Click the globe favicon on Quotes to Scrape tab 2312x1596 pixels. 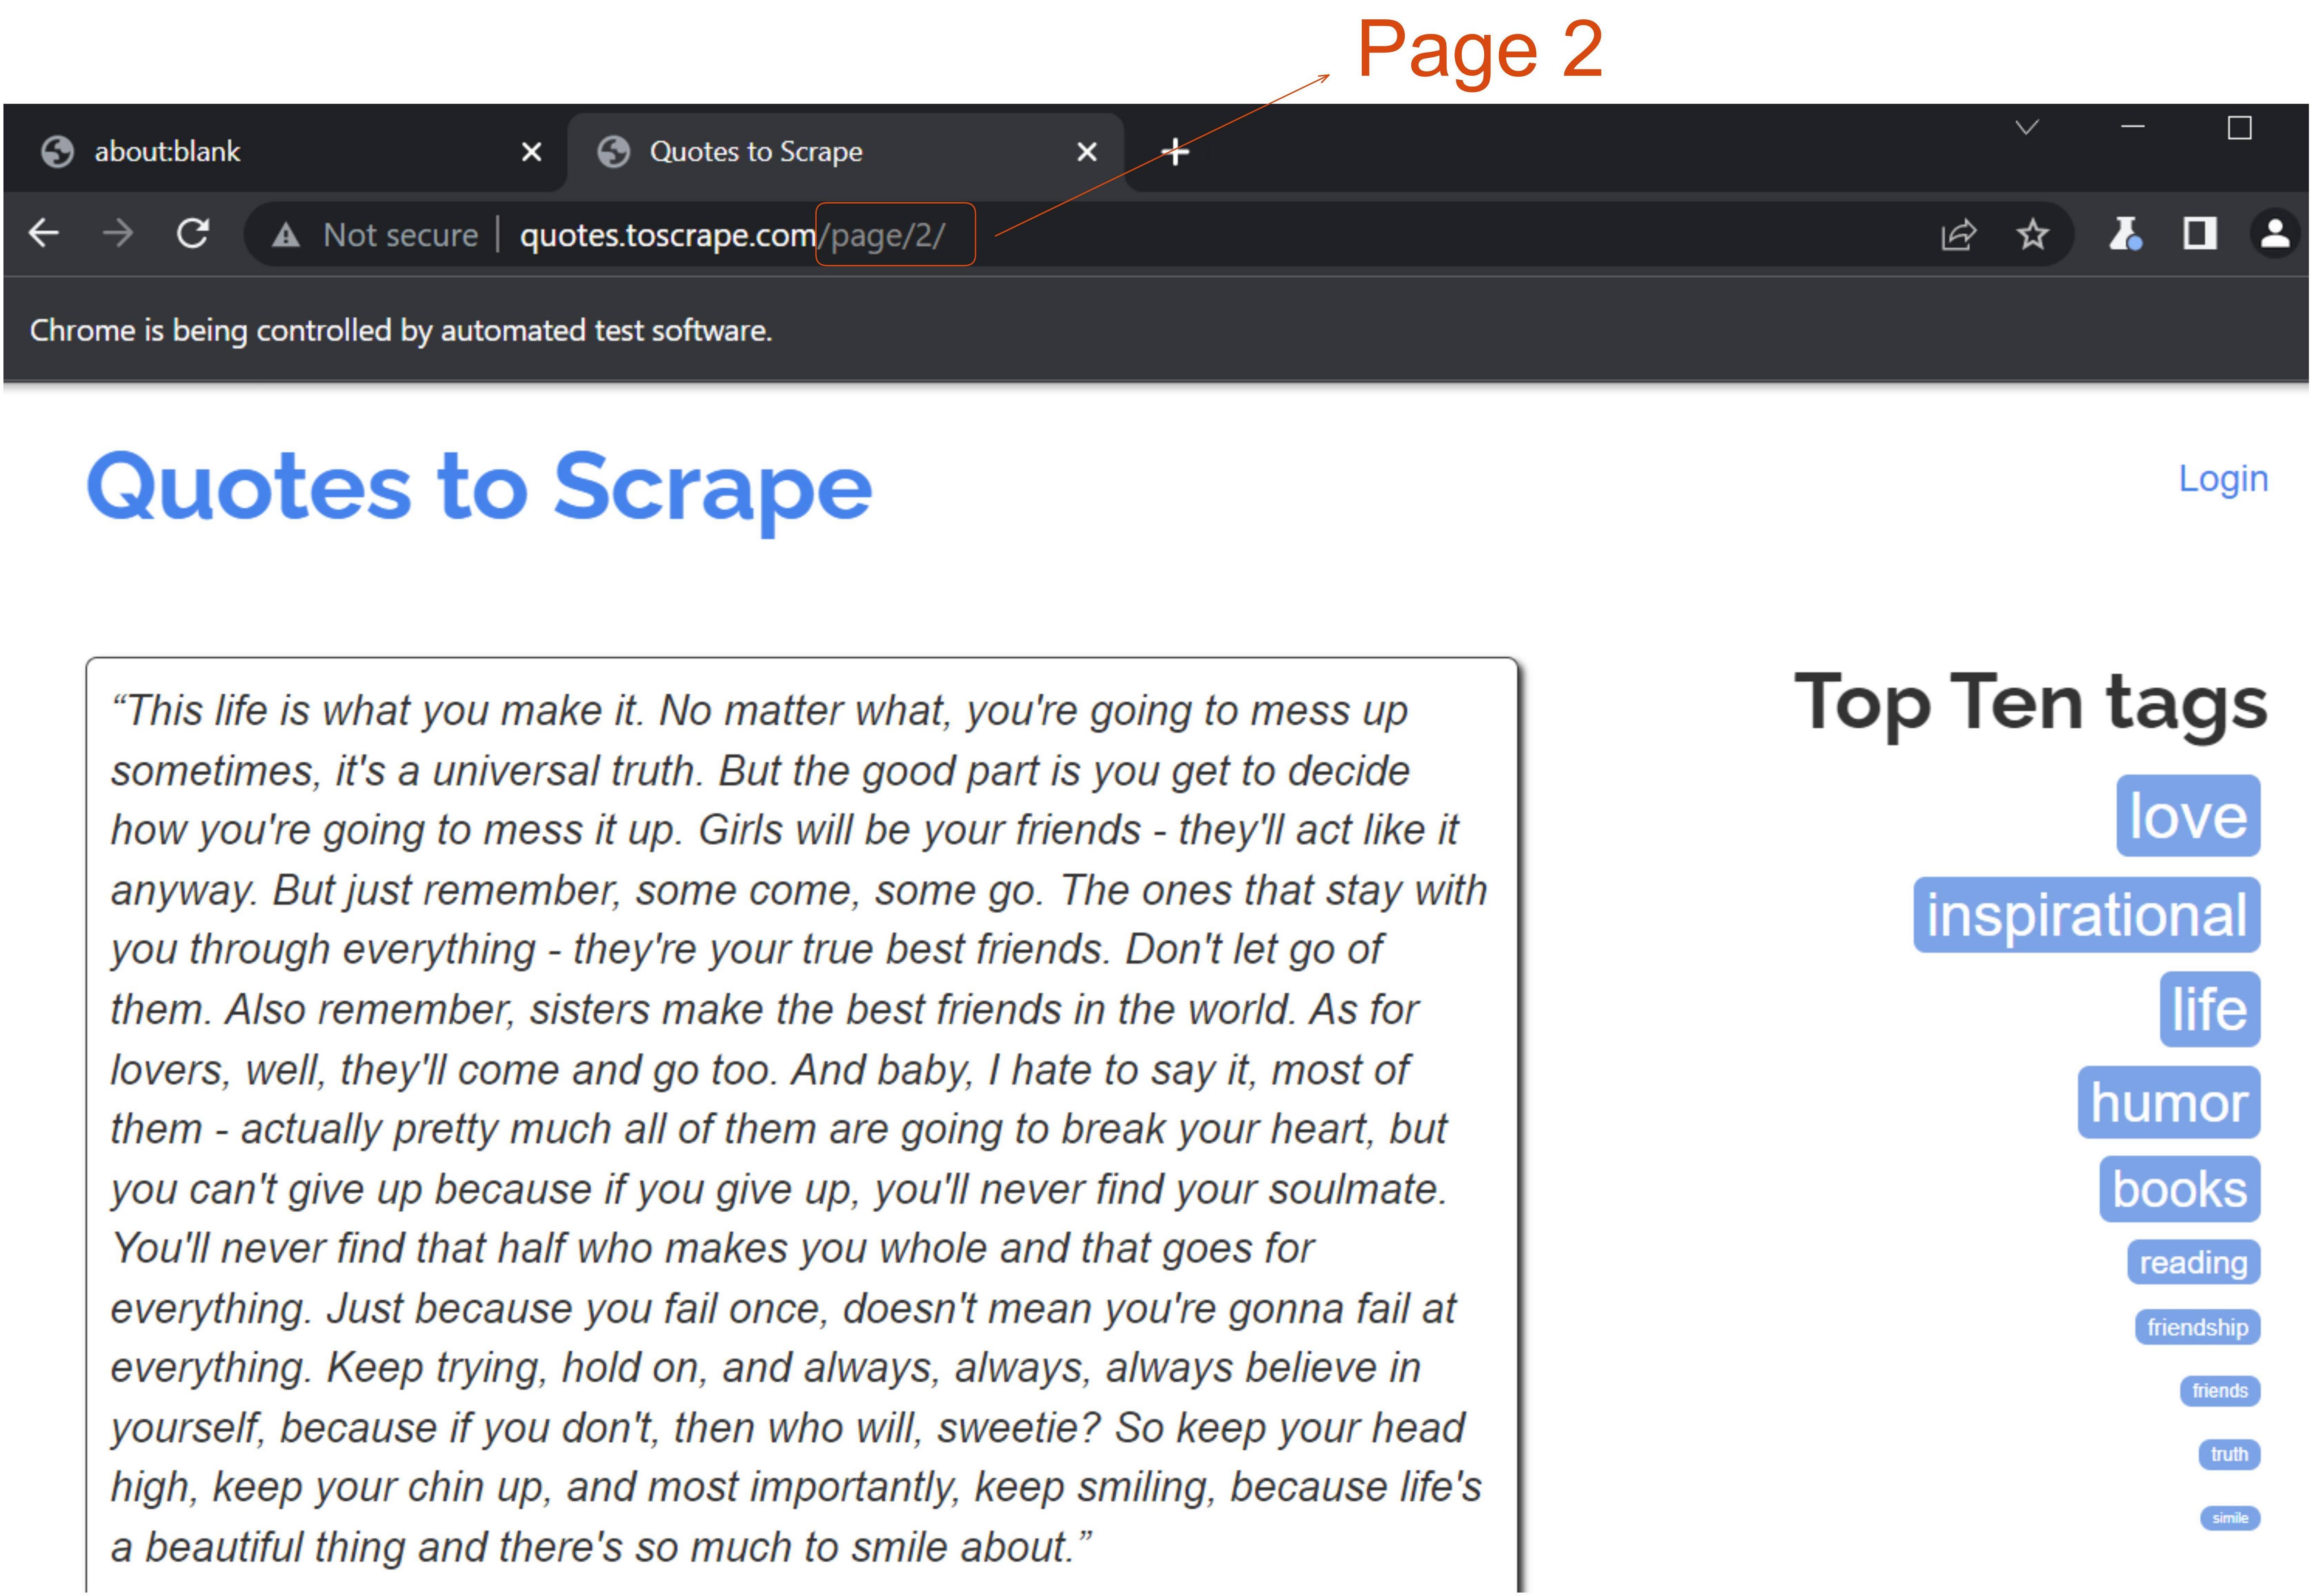613,152
